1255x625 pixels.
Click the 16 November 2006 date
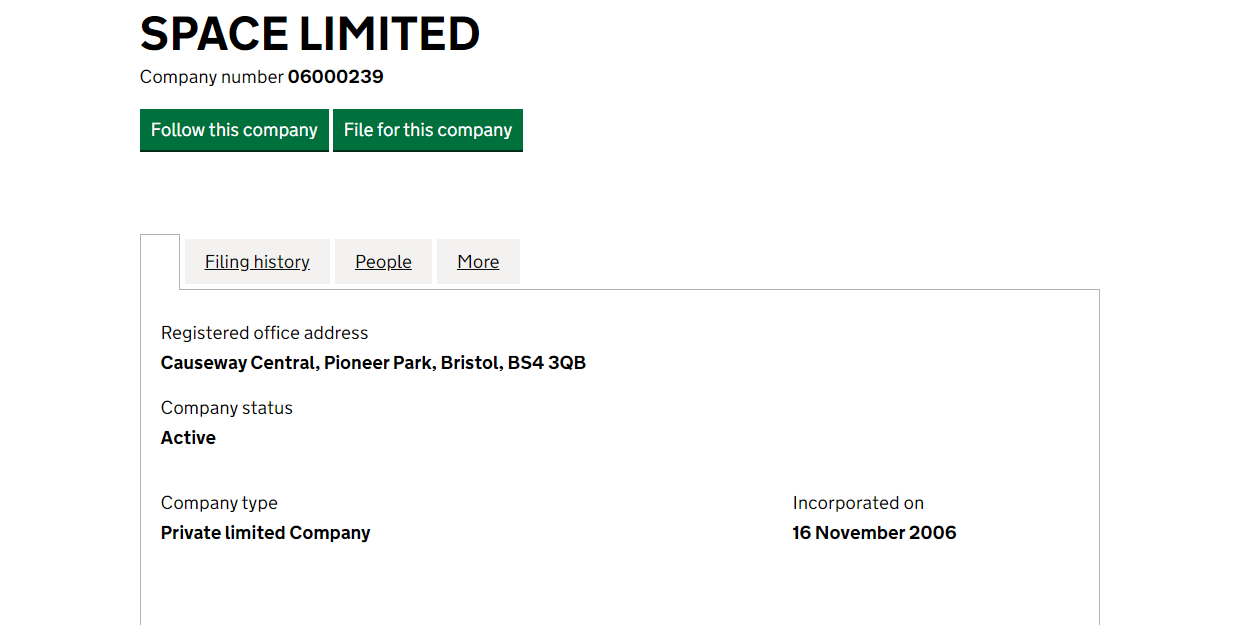pos(874,533)
